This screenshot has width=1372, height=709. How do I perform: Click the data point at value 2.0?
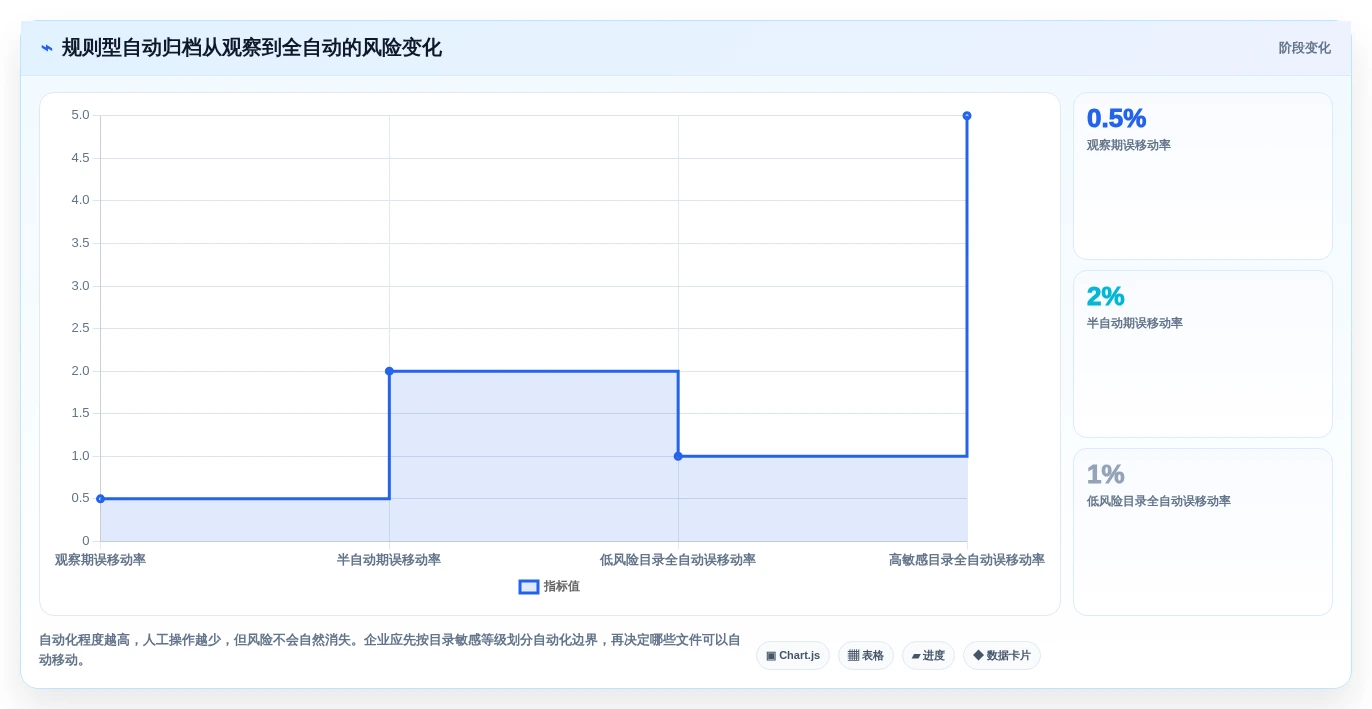389,371
